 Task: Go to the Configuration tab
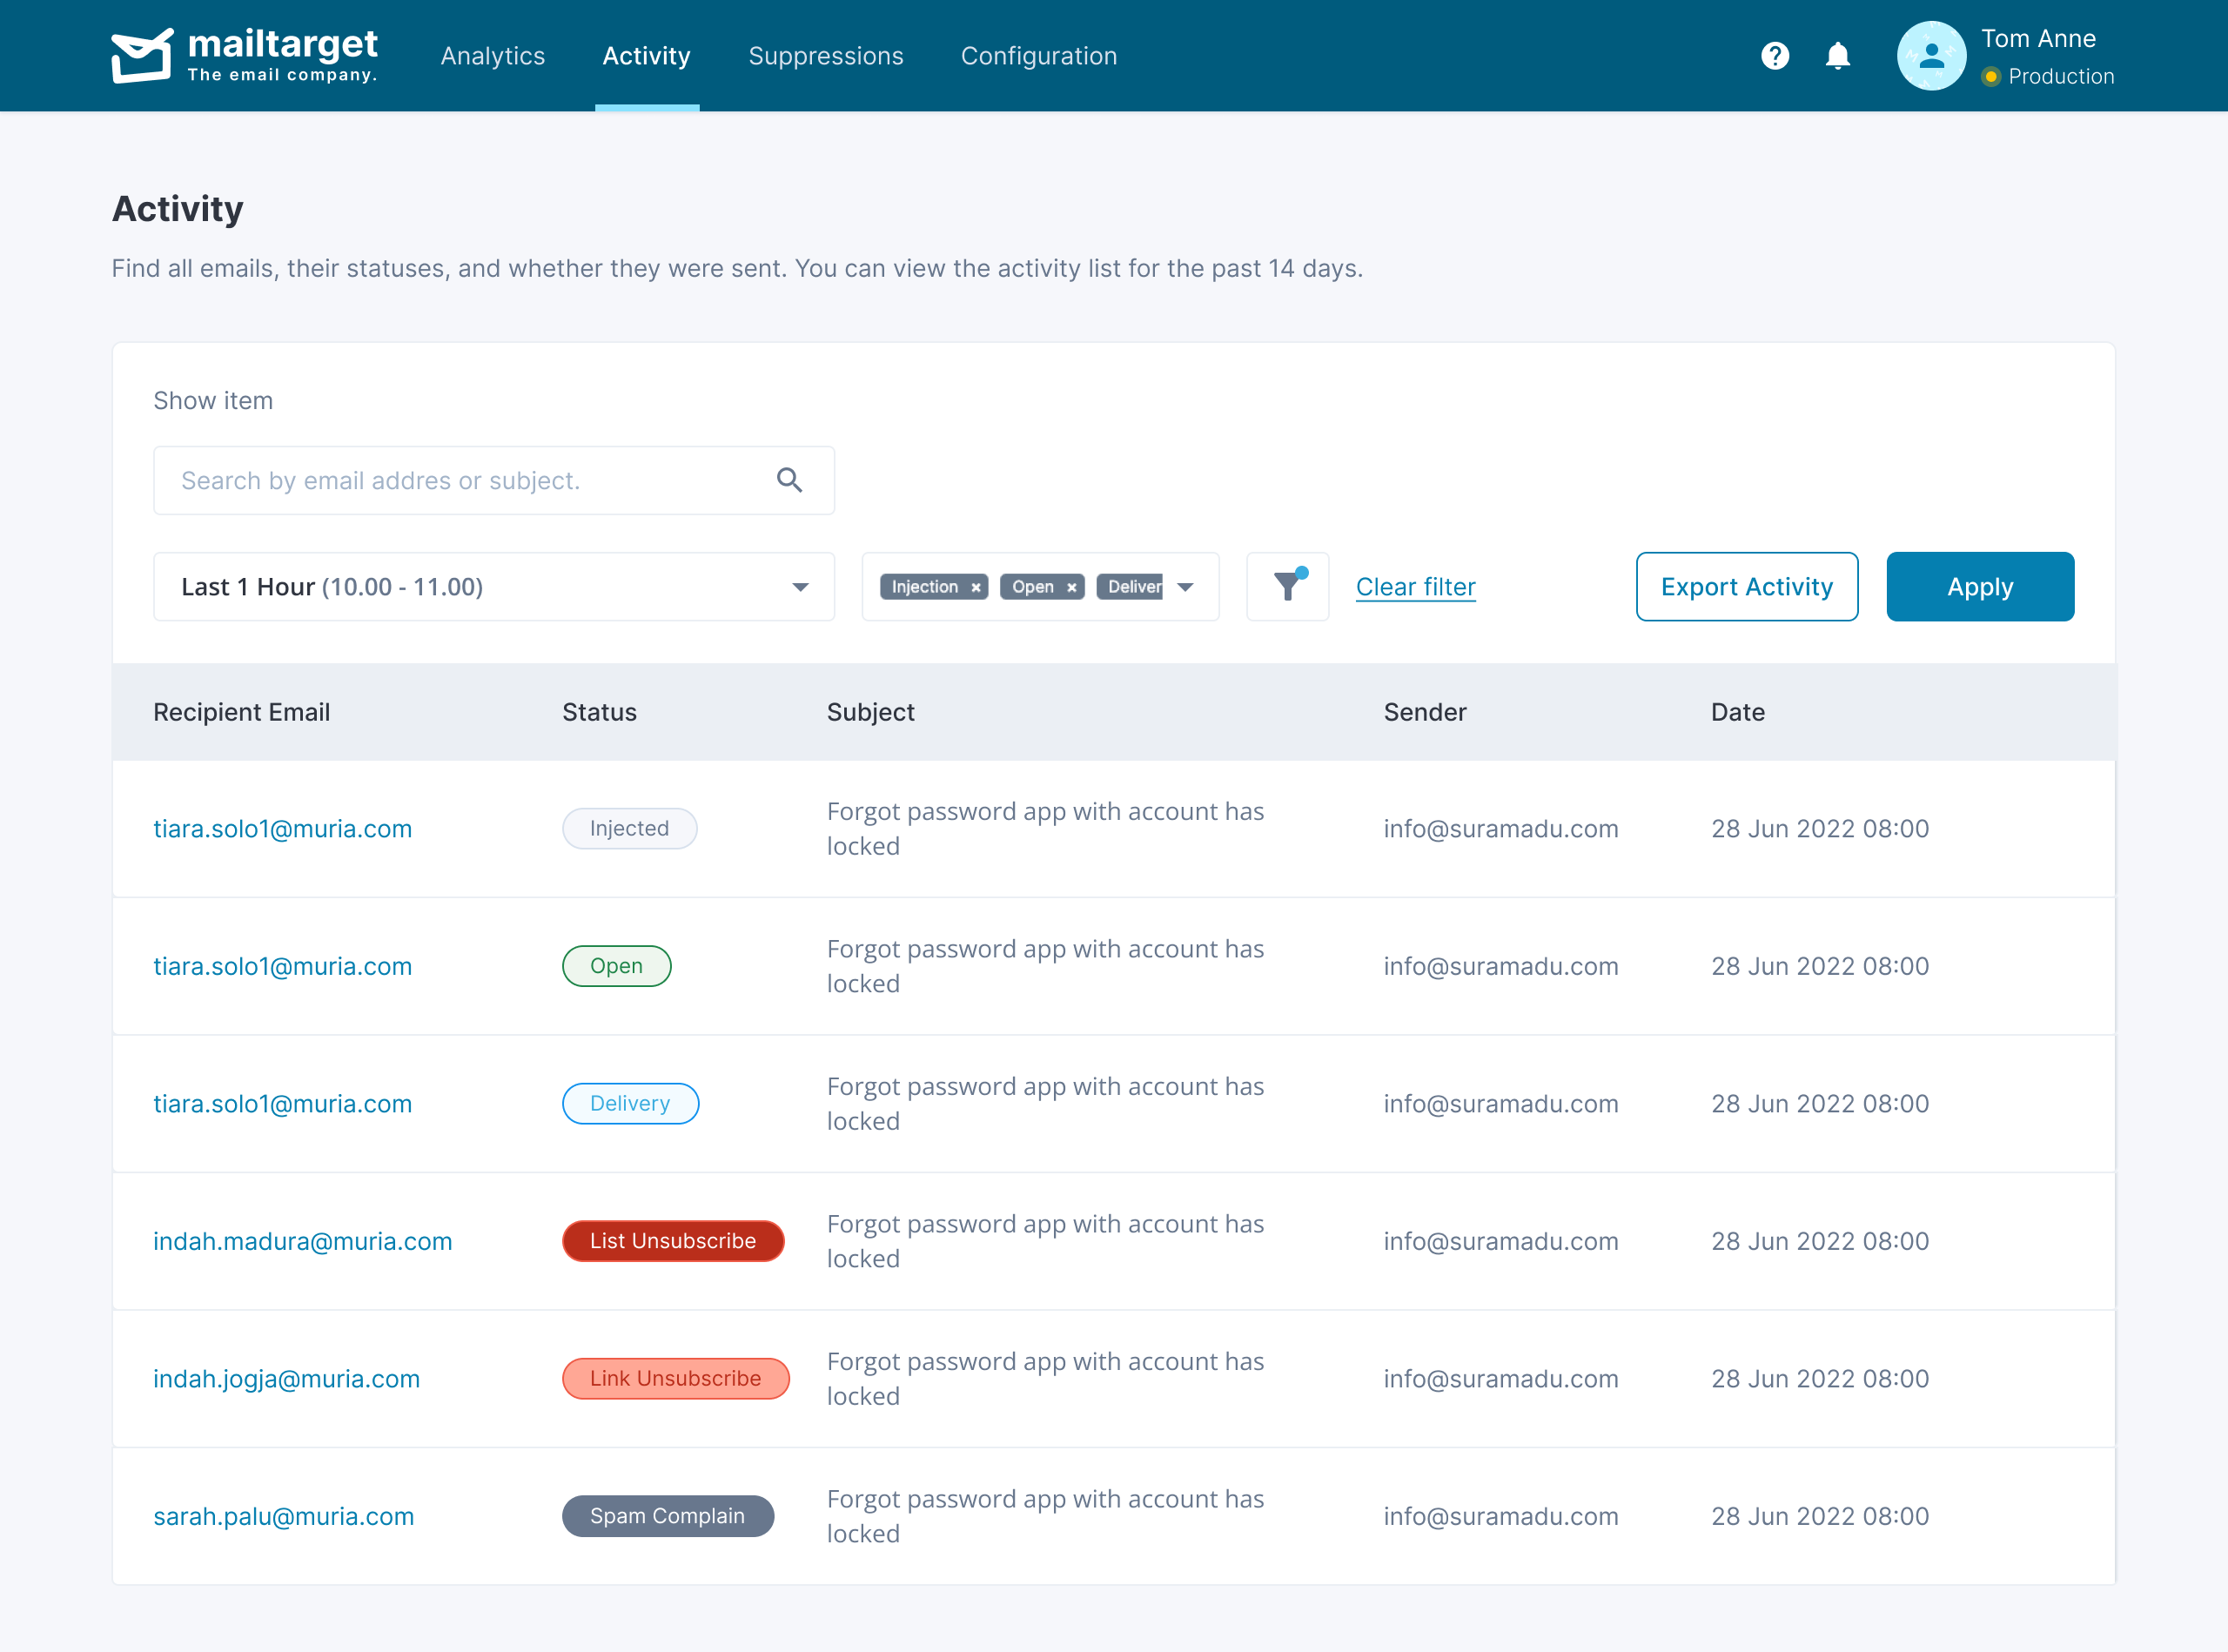click(x=1038, y=56)
